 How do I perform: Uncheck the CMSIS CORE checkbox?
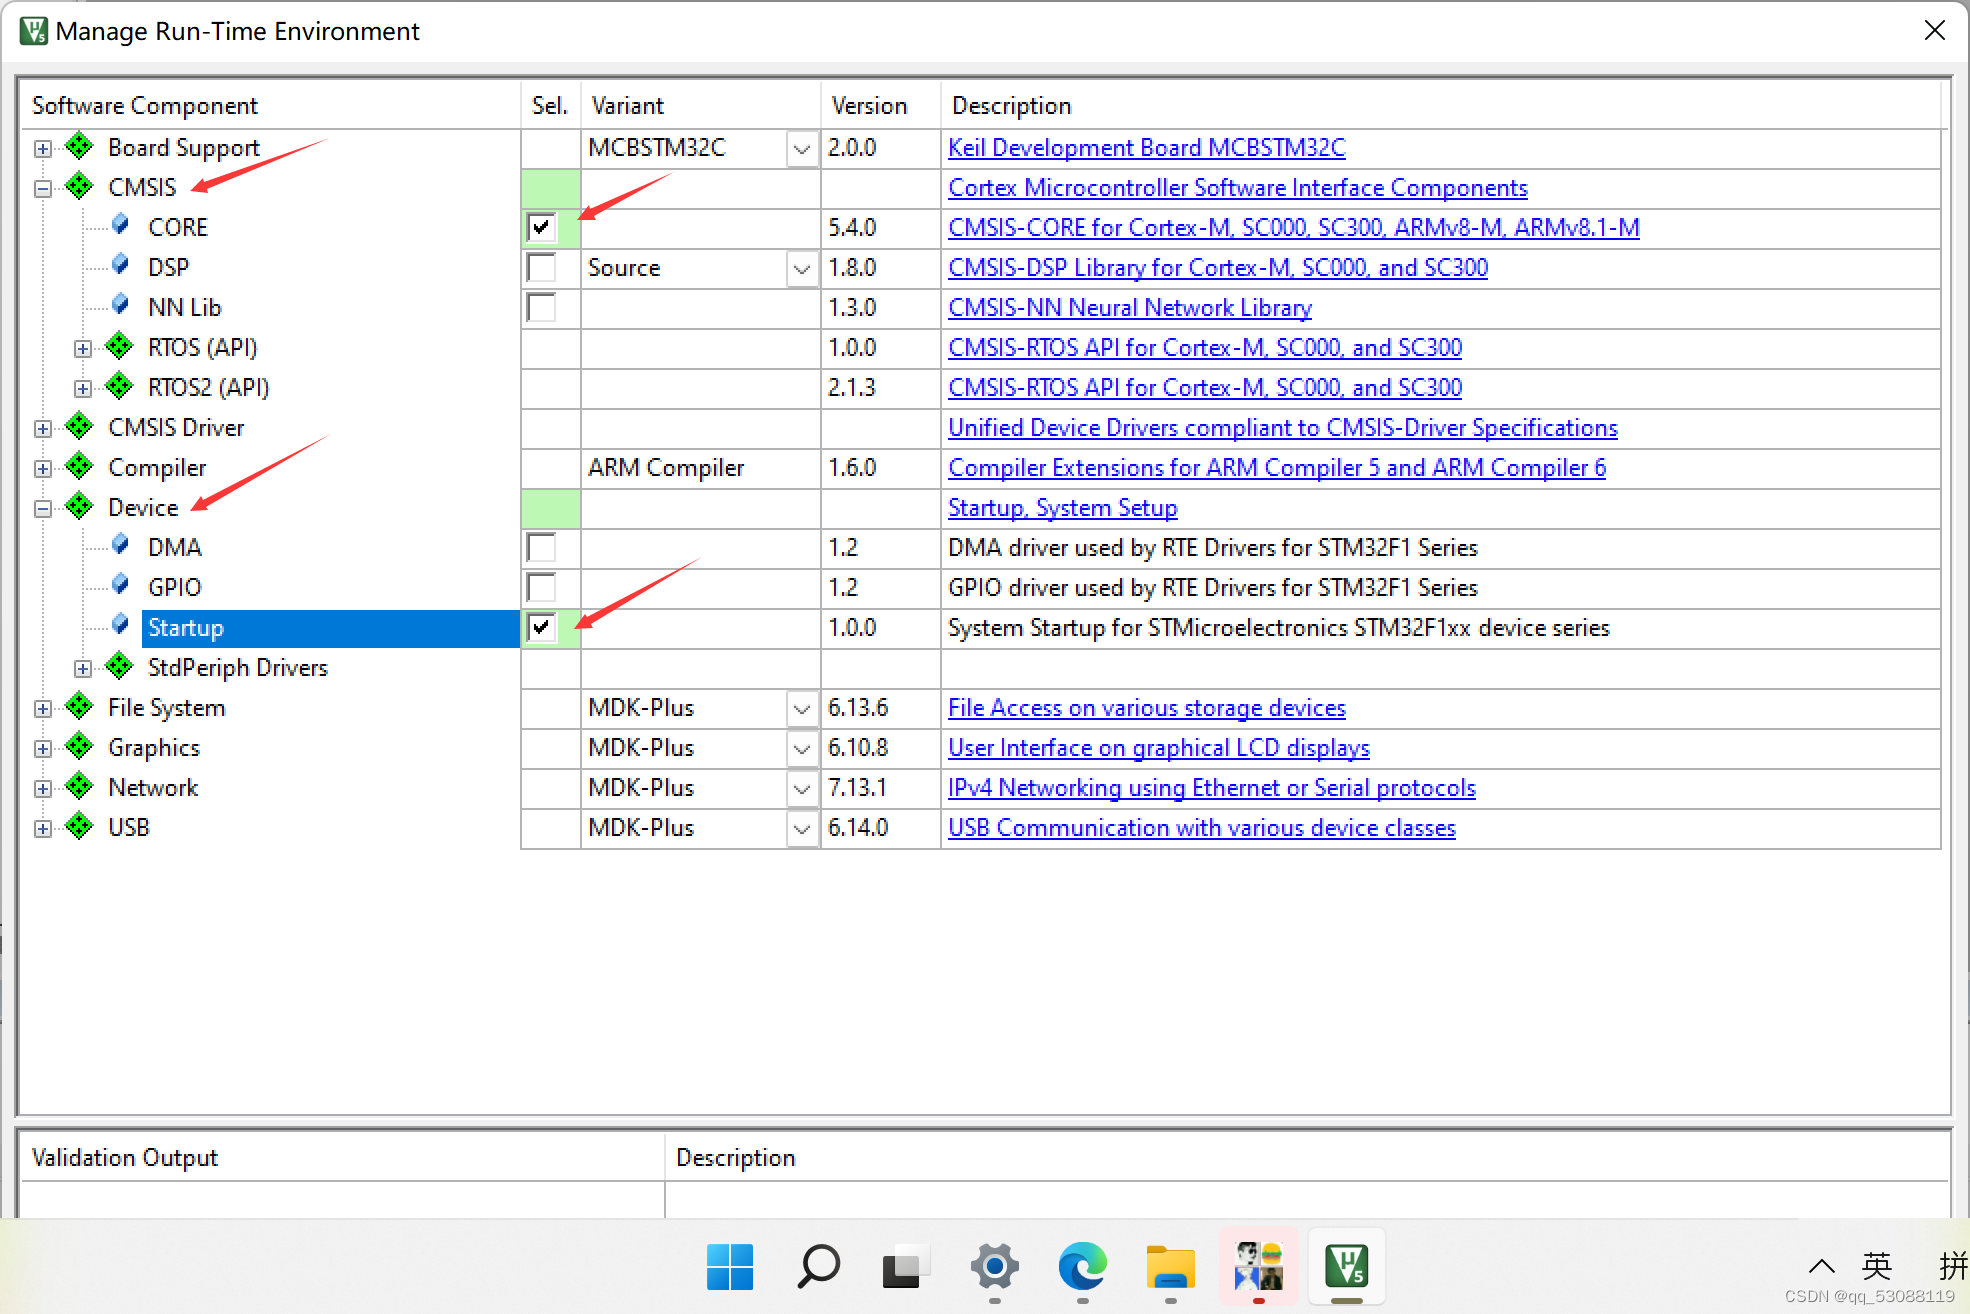coord(541,227)
